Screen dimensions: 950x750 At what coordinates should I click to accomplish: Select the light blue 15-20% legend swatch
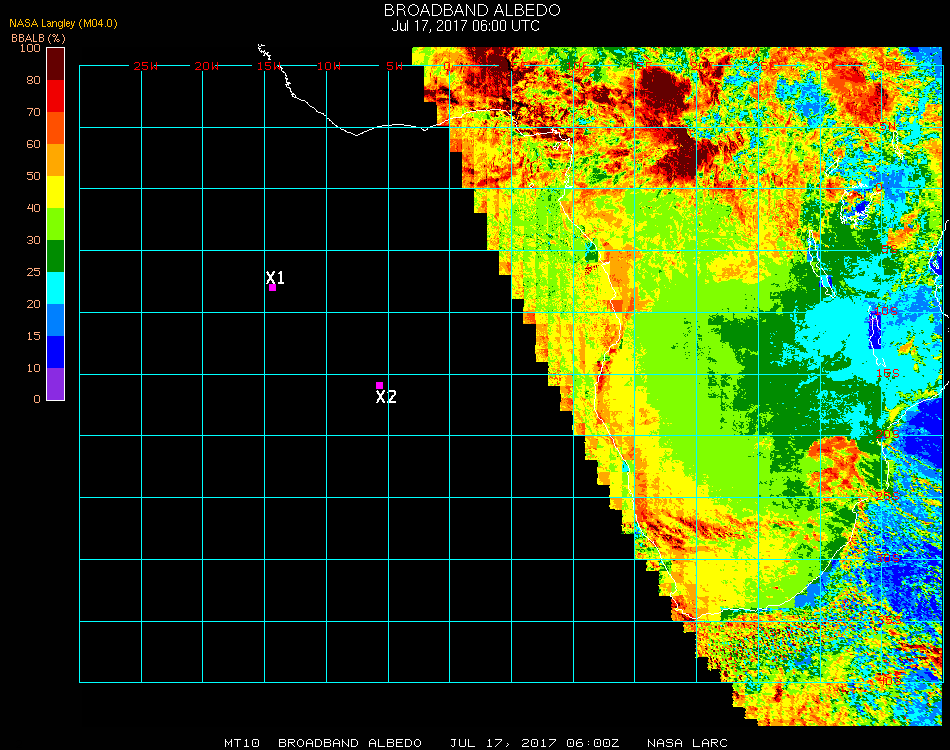pos(56,319)
